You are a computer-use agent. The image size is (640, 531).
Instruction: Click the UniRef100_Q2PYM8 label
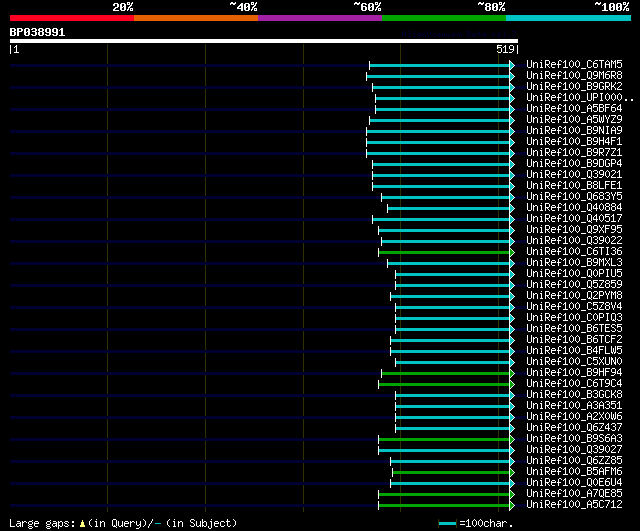pyautogui.click(x=574, y=296)
